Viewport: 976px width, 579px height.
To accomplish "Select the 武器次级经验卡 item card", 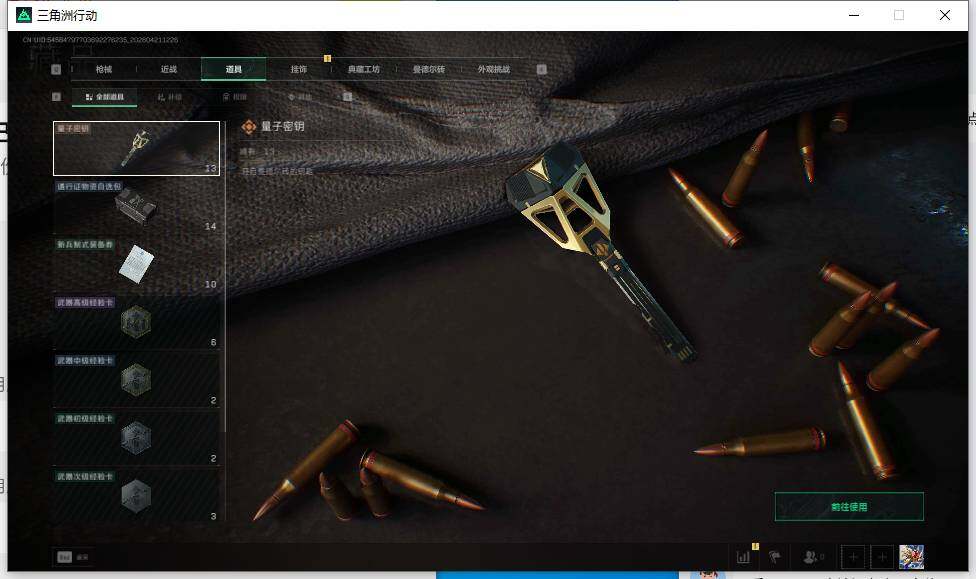I will click(136, 496).
